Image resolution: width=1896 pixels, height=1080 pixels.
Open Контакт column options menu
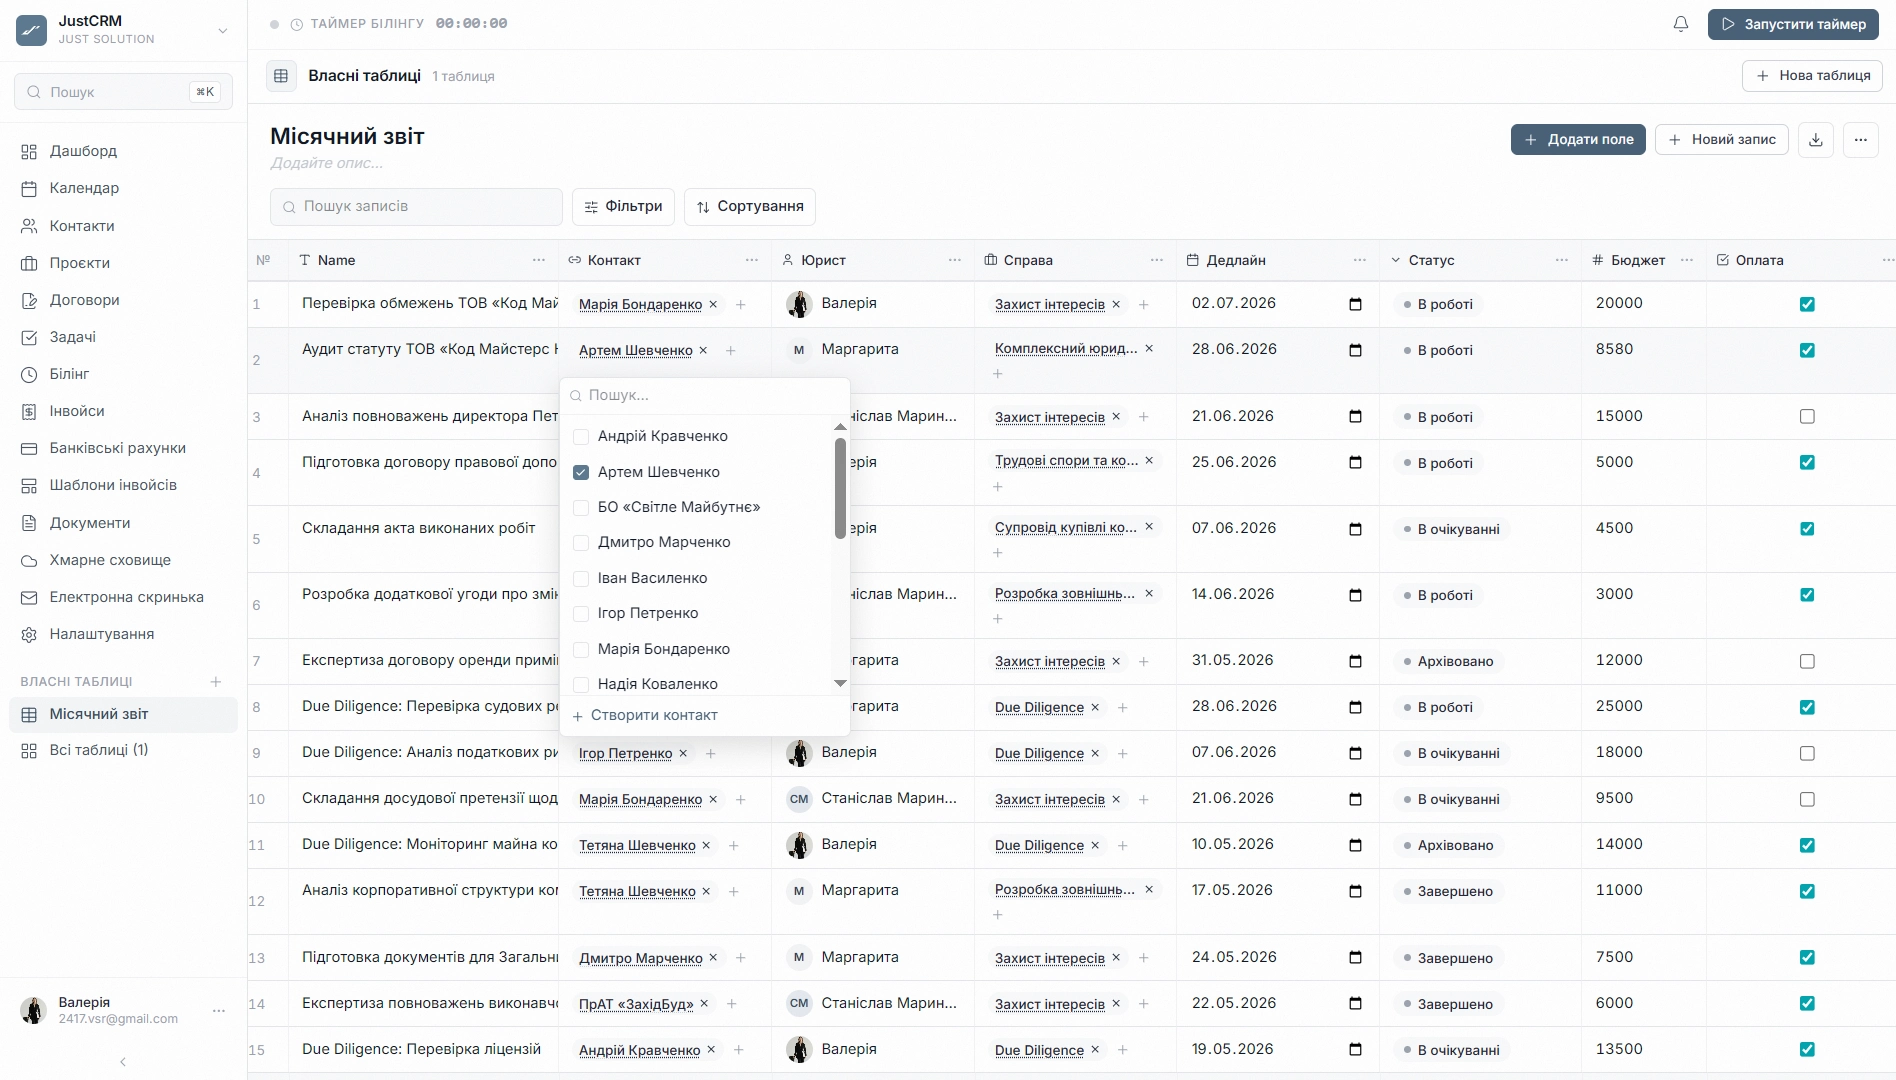coord(752,260)
